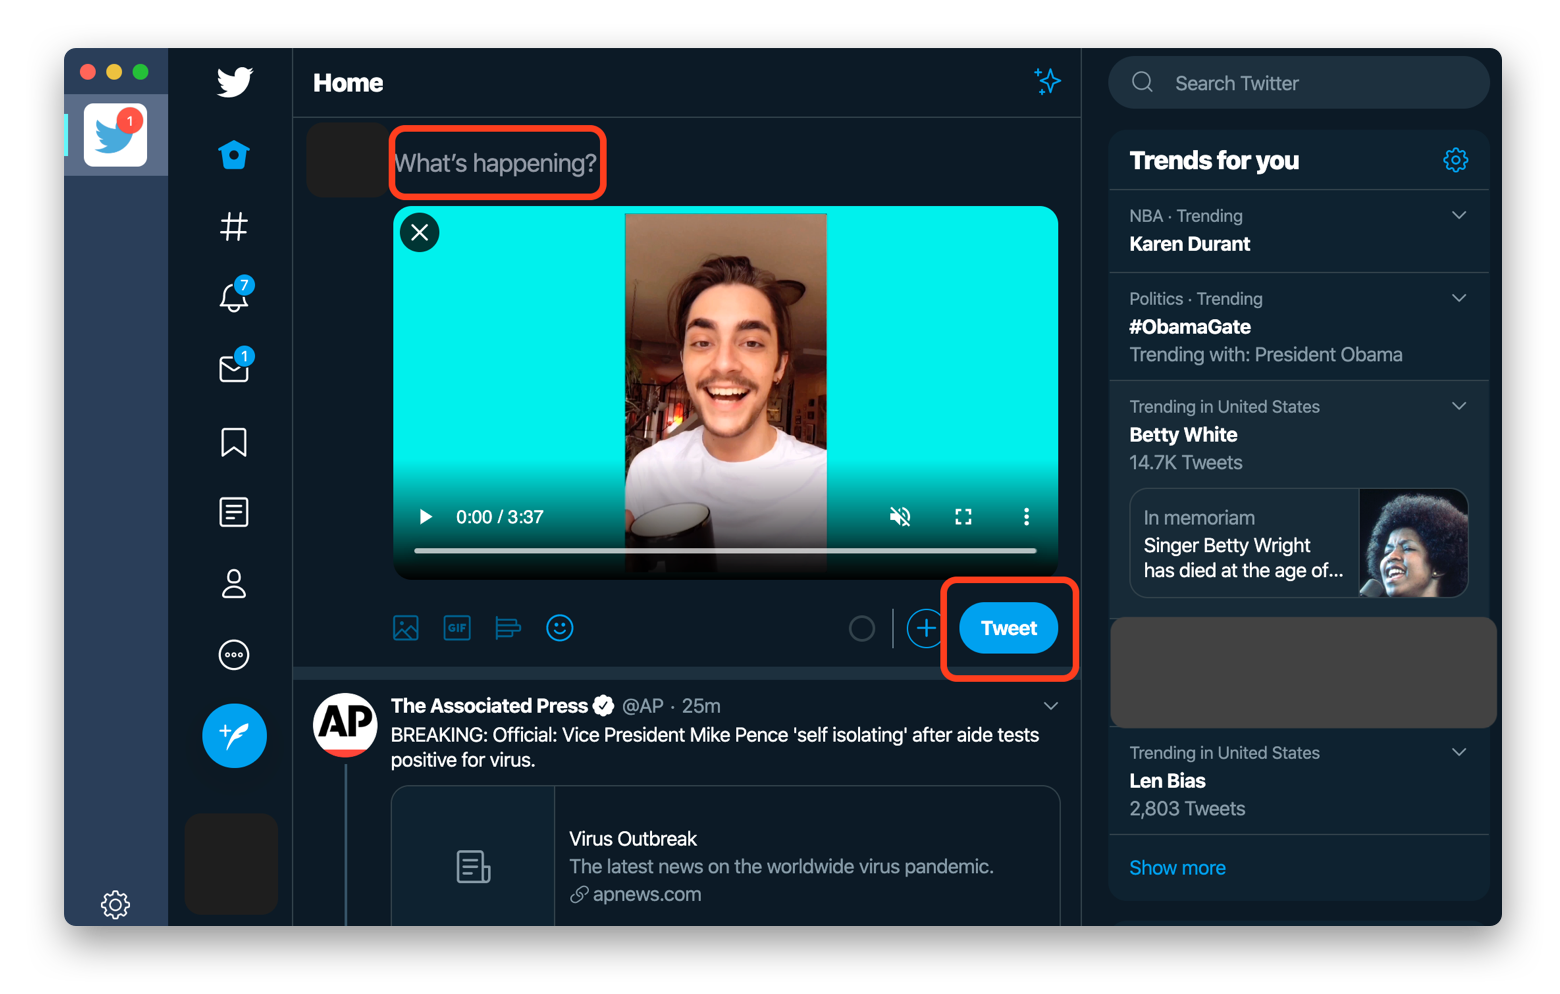Click the Home heading
The width and height of the screenshot is (1560, 994).
point(348,83)
